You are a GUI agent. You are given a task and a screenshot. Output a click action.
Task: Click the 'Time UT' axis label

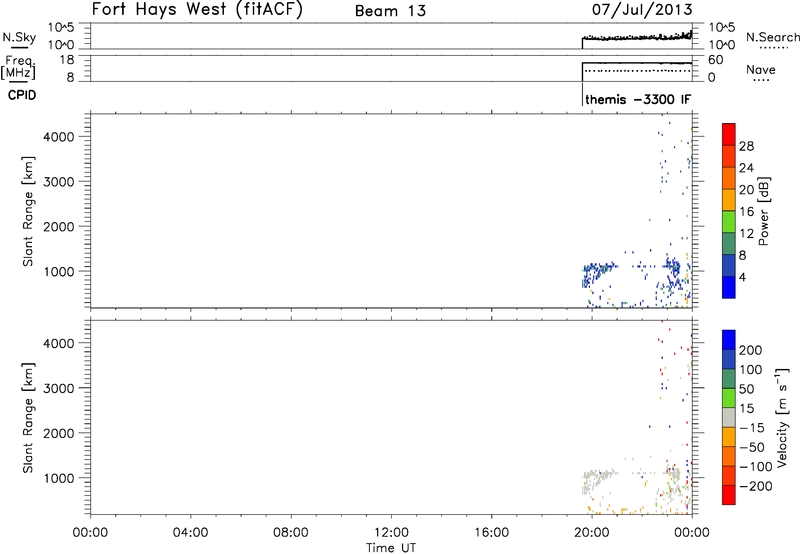click(391, 548)
